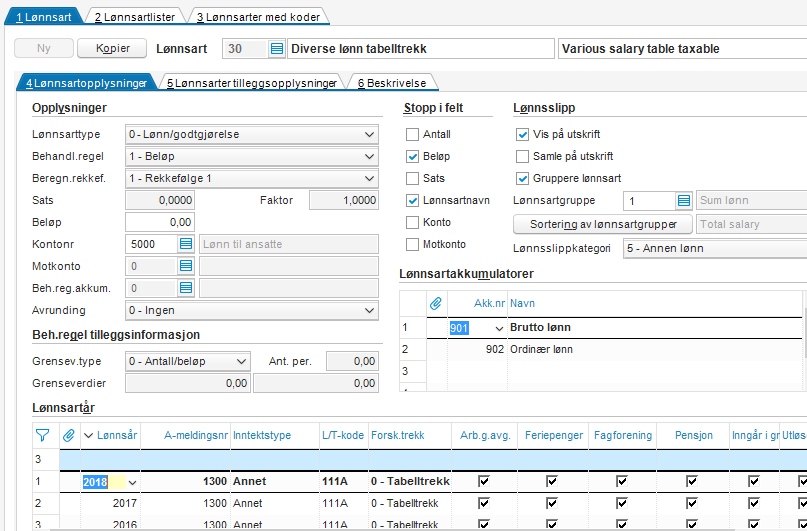Image resolution: width=807 pixels, height=531 pixels.
Task: Open the Motkonto lookup icon
Action: (186, 266)
